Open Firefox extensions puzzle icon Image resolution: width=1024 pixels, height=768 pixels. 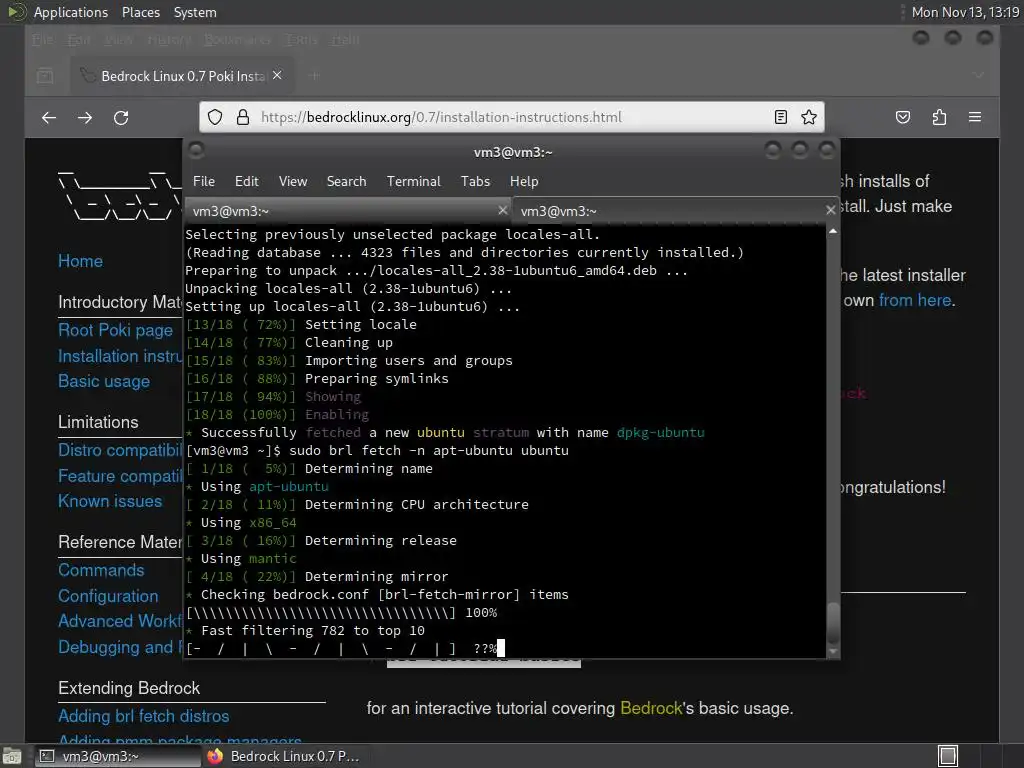[x=939, y=117]
